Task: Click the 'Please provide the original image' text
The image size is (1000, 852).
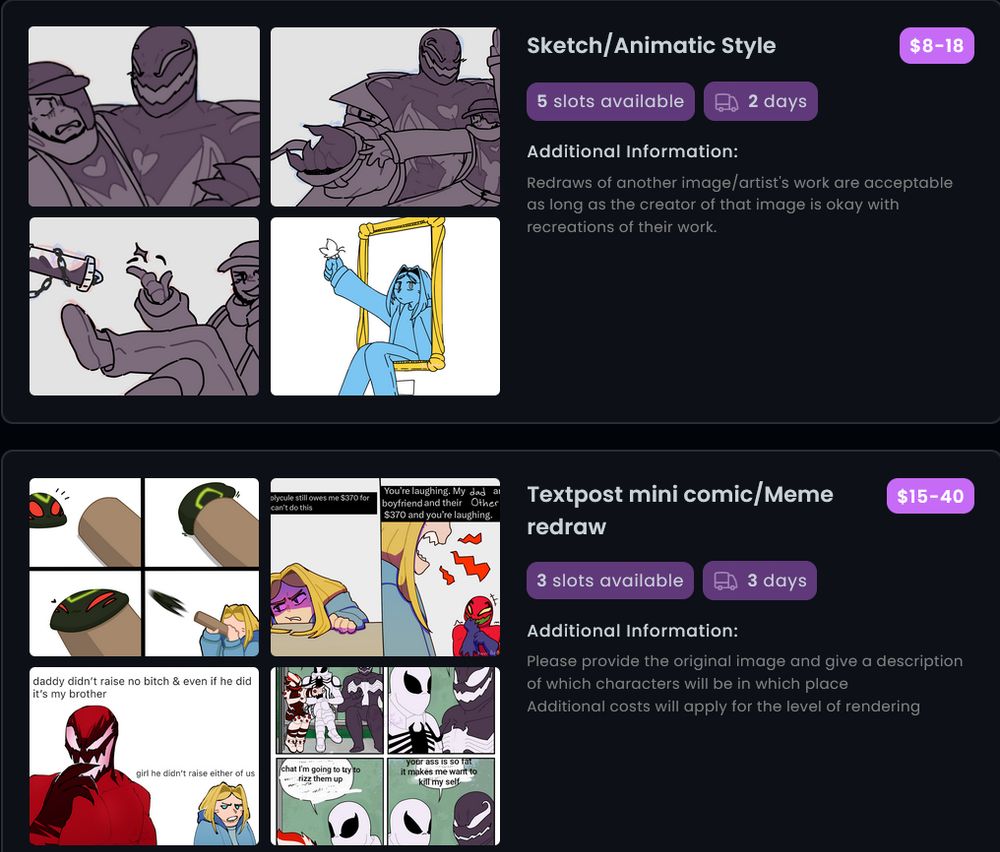Action: click(745, 672)
